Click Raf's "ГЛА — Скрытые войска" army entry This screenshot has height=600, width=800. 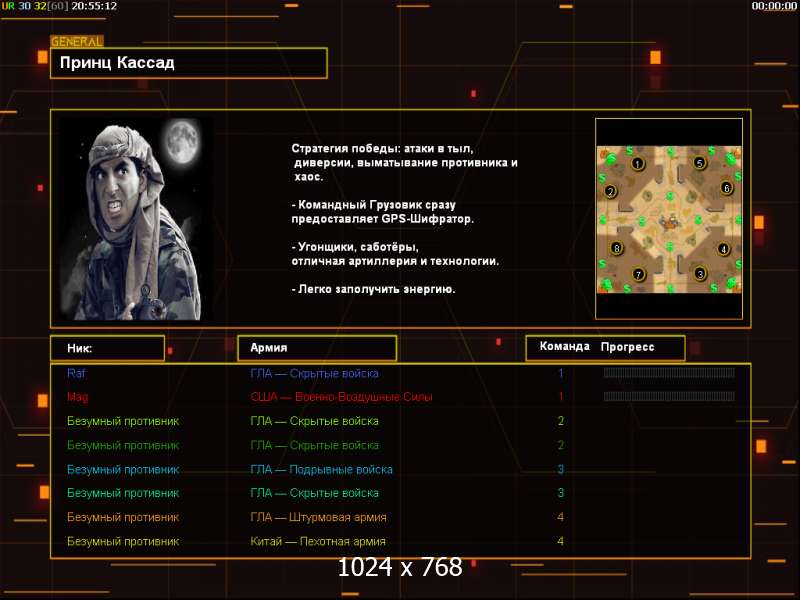[314, 373]
